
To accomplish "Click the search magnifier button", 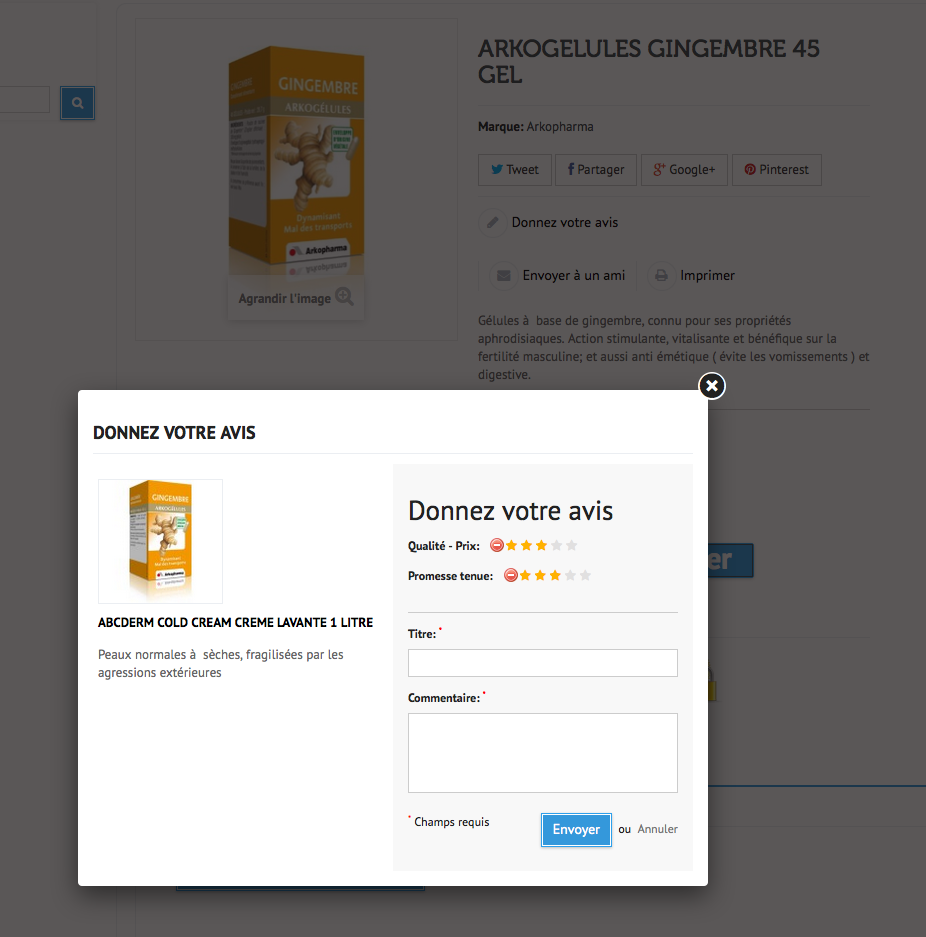I will tap(78, 103).
